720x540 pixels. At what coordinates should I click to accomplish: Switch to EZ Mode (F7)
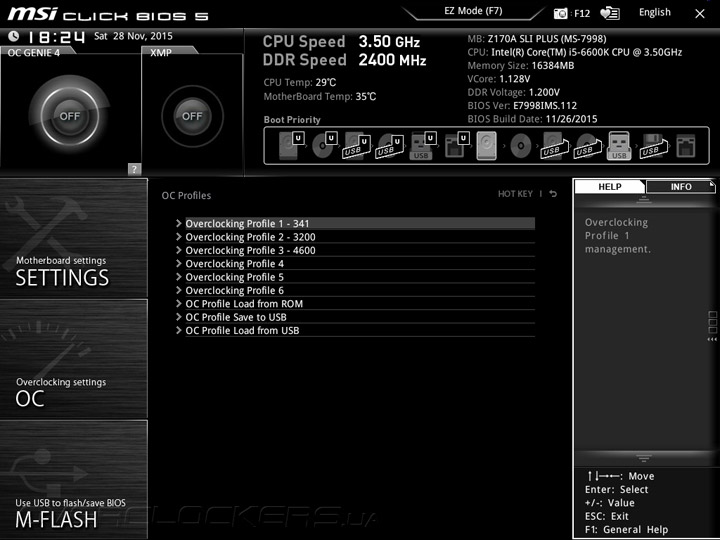click(x=473, y=11)
